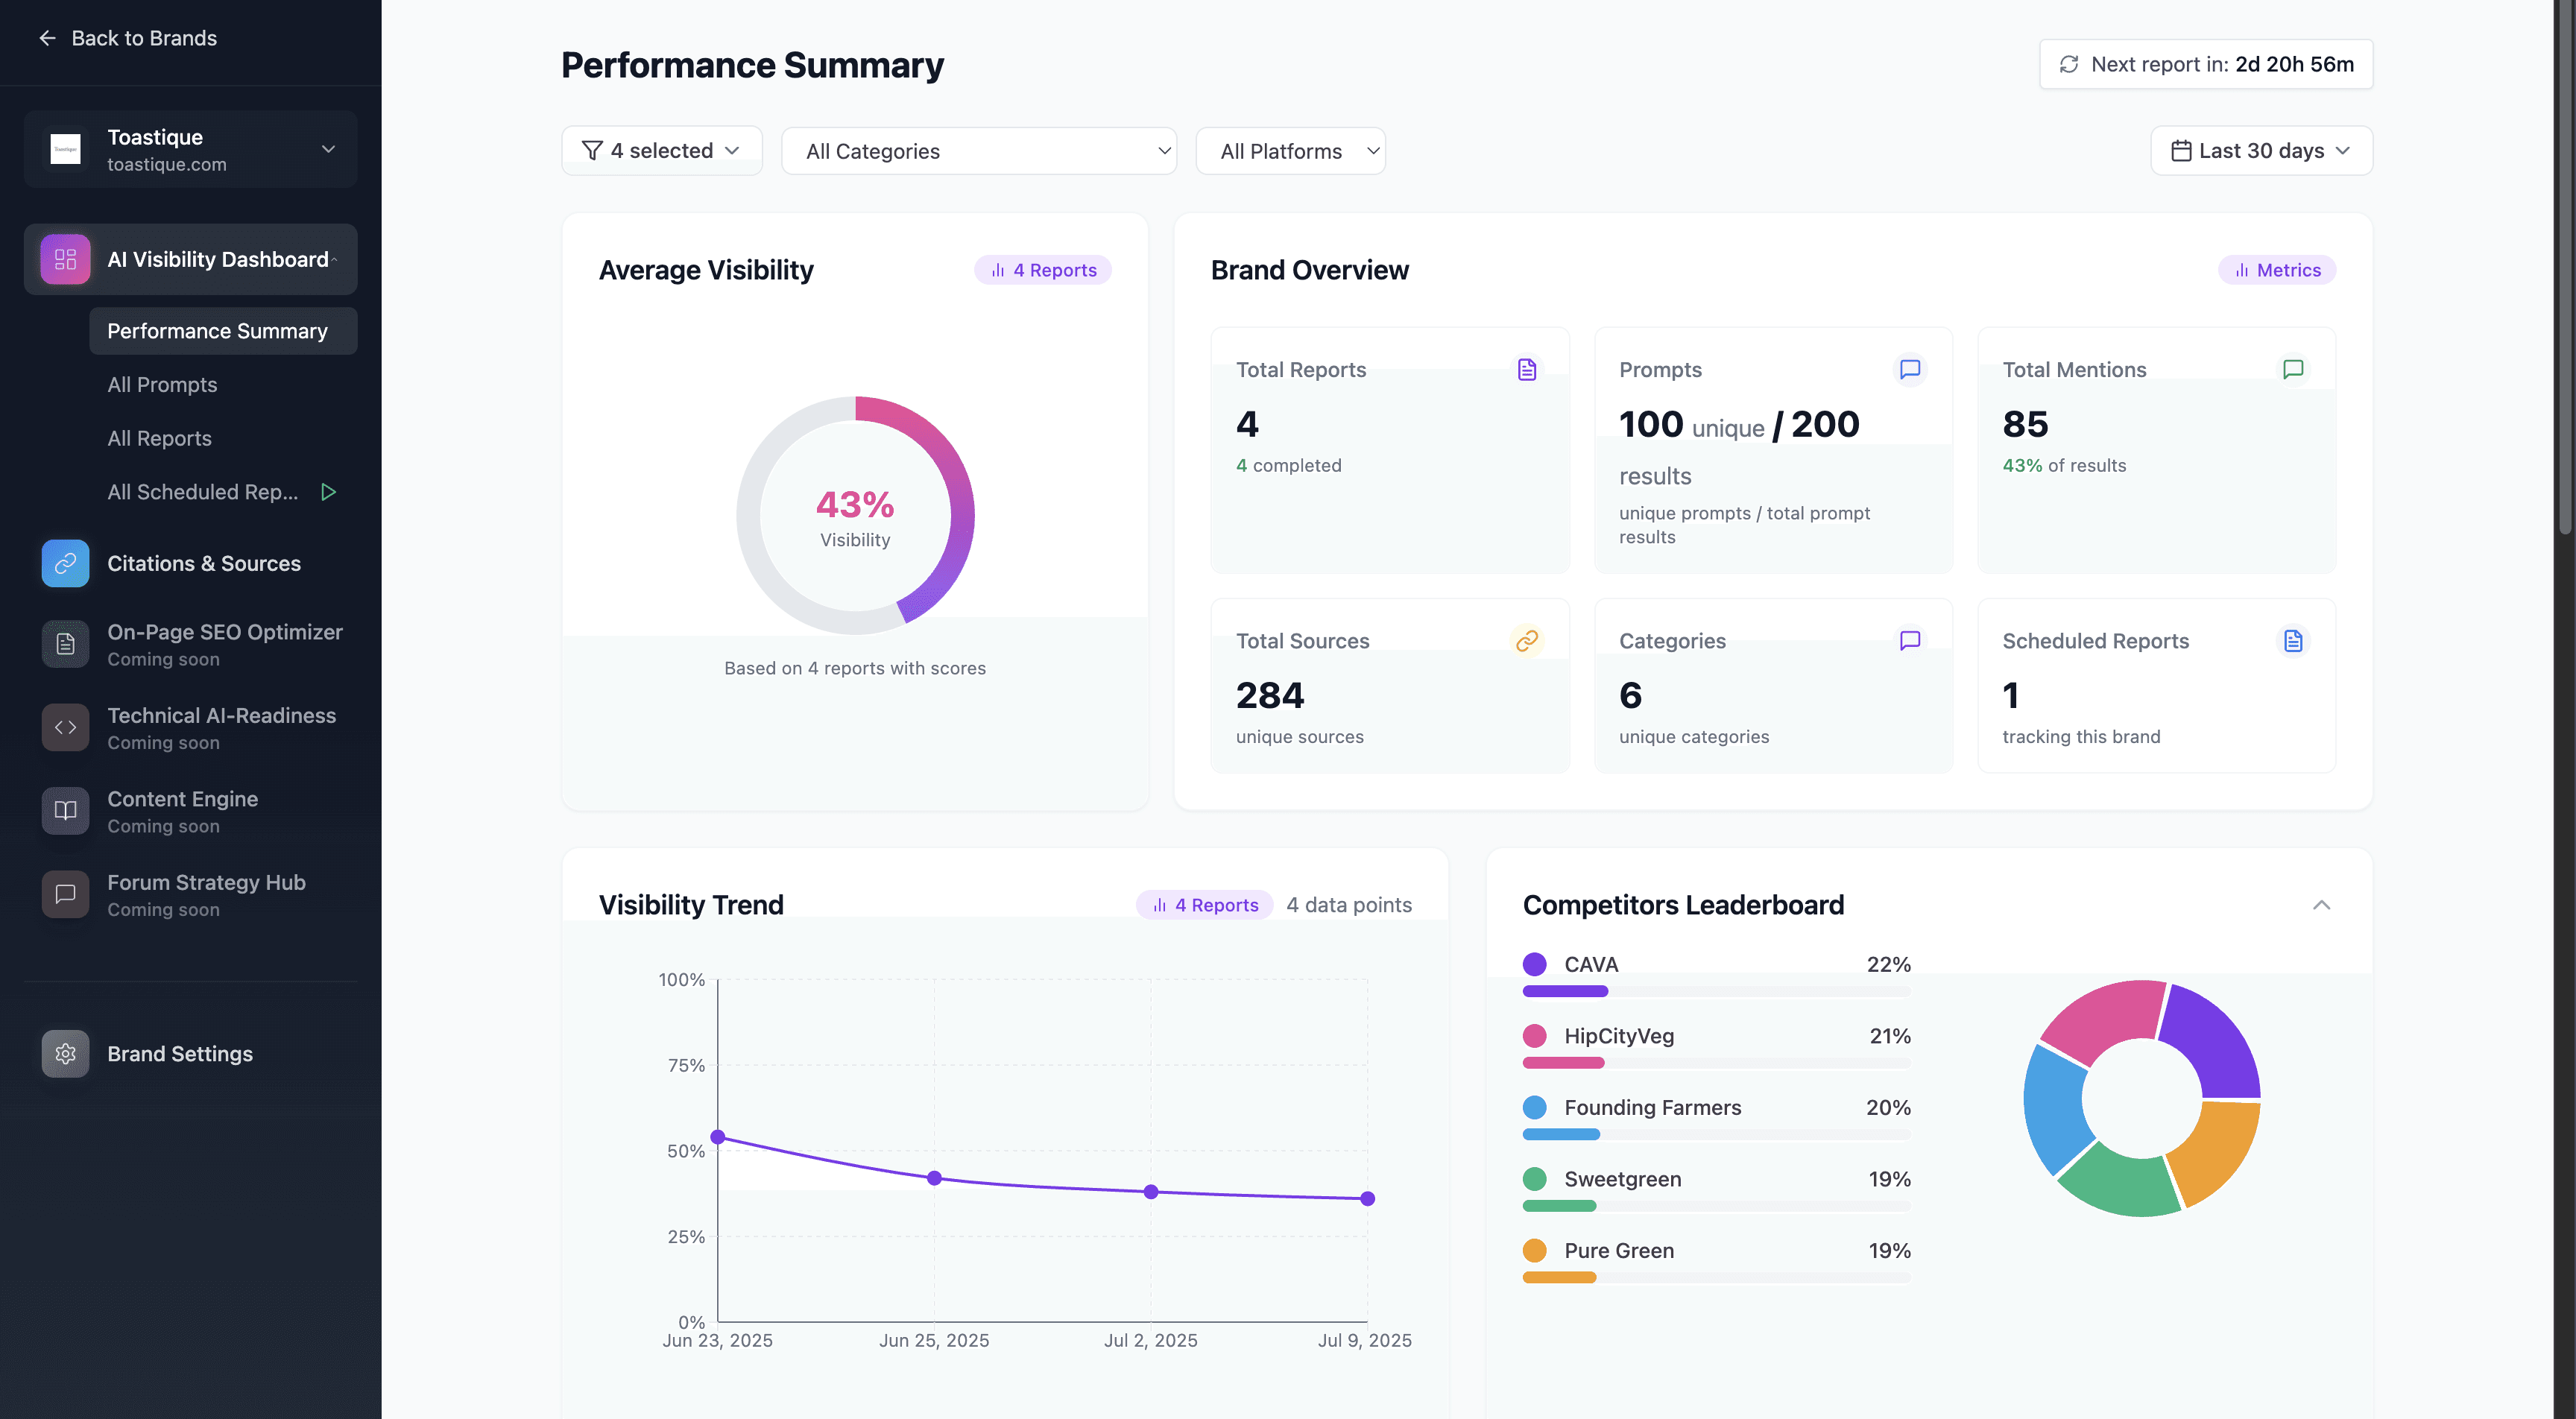
Task: Click the Jul 9, 2025 trend data point
Action: tap(1367, 1198)
